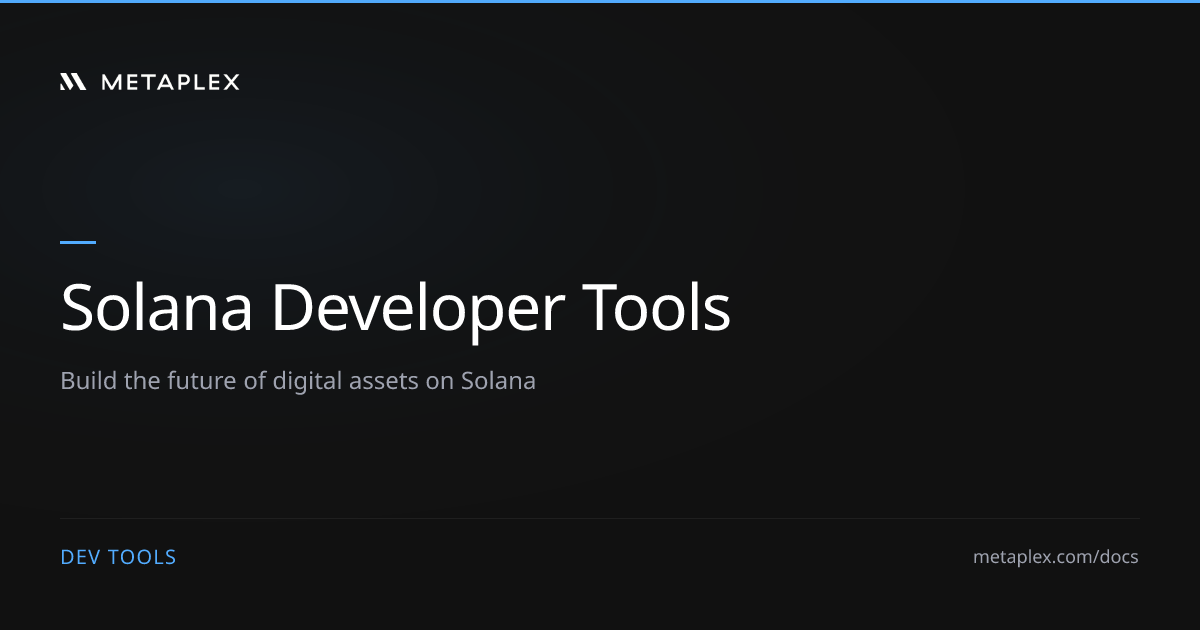
Task: Click the Metaplex logo icon
Action: (x=74, y=82)
